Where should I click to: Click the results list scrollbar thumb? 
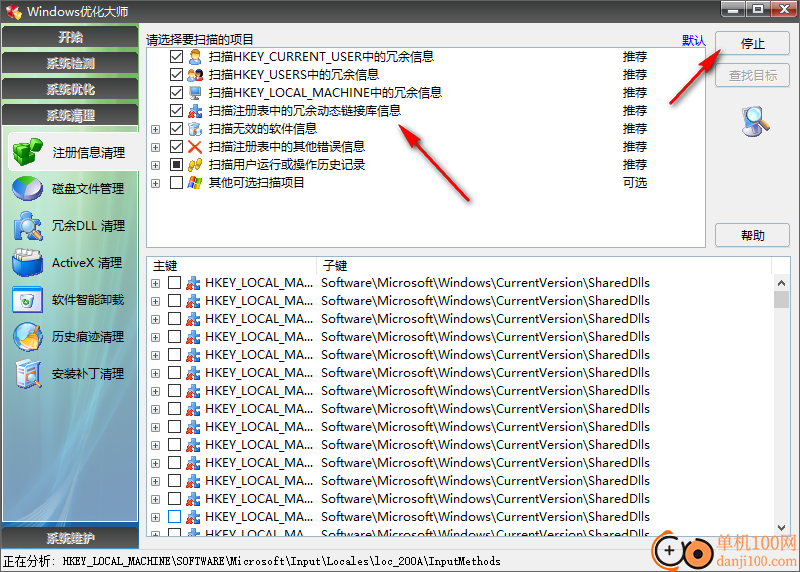point(781,300)
